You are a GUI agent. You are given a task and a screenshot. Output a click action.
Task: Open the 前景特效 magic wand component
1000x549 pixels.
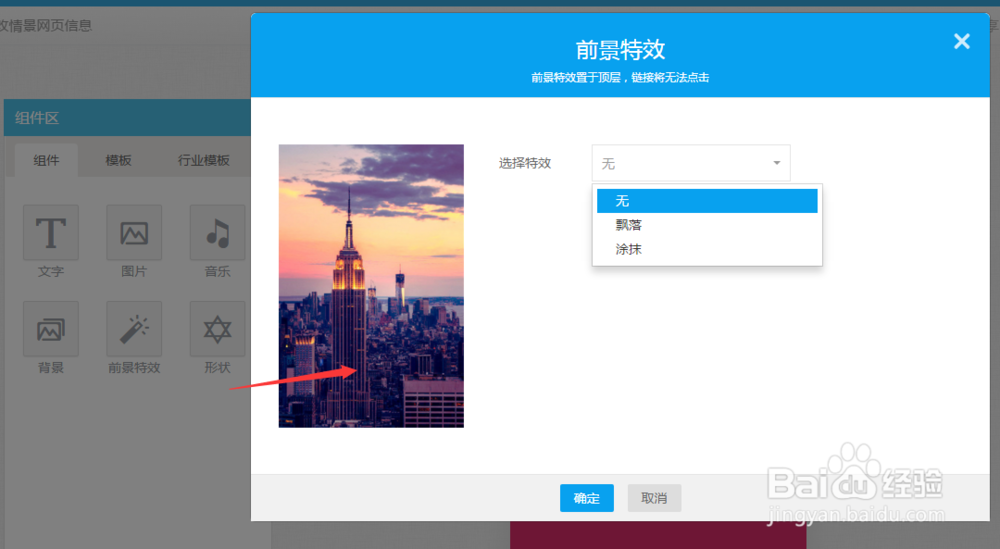[134, 329]
